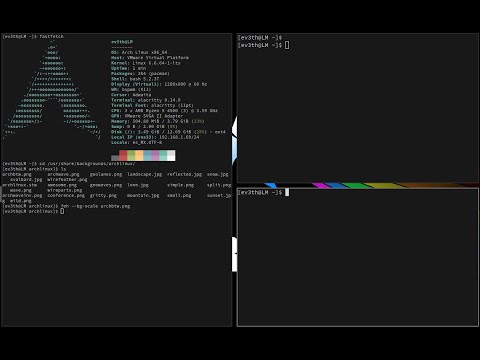Select the 'Terminal: alacritty 0.14.0' line
The width and height of the screenshot is (480, 360).
[x=146, y=100]
